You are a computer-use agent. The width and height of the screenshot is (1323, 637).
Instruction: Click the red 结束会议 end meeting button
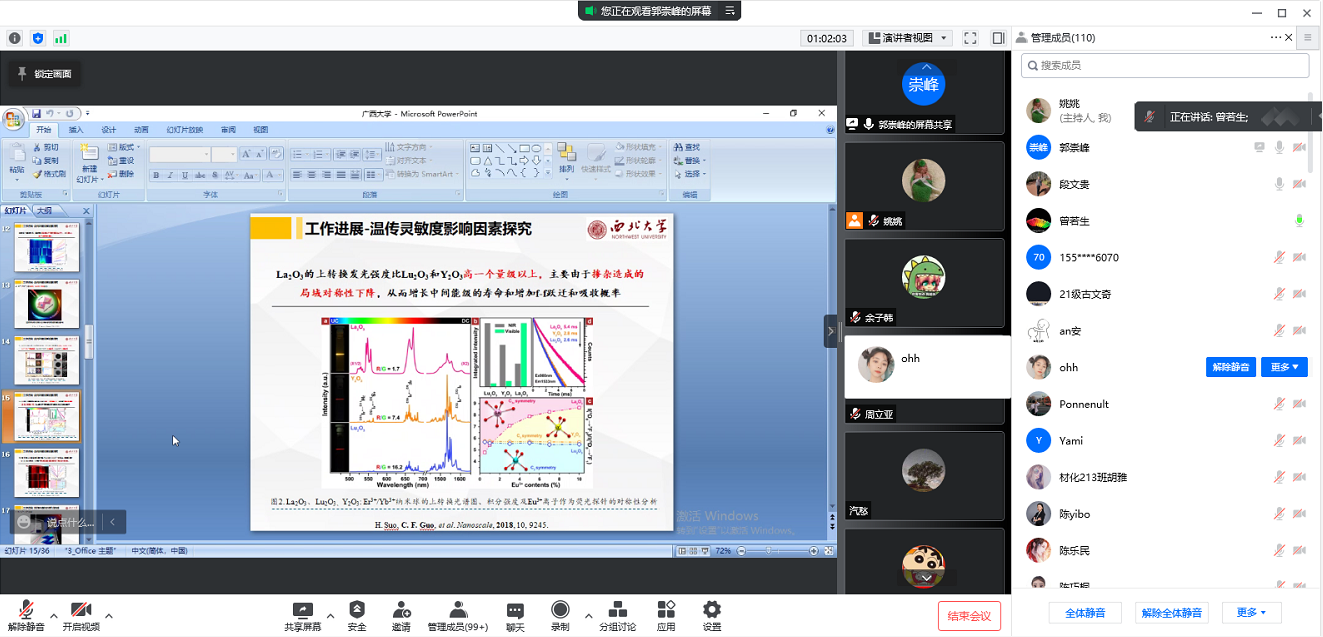pos(969,616)
